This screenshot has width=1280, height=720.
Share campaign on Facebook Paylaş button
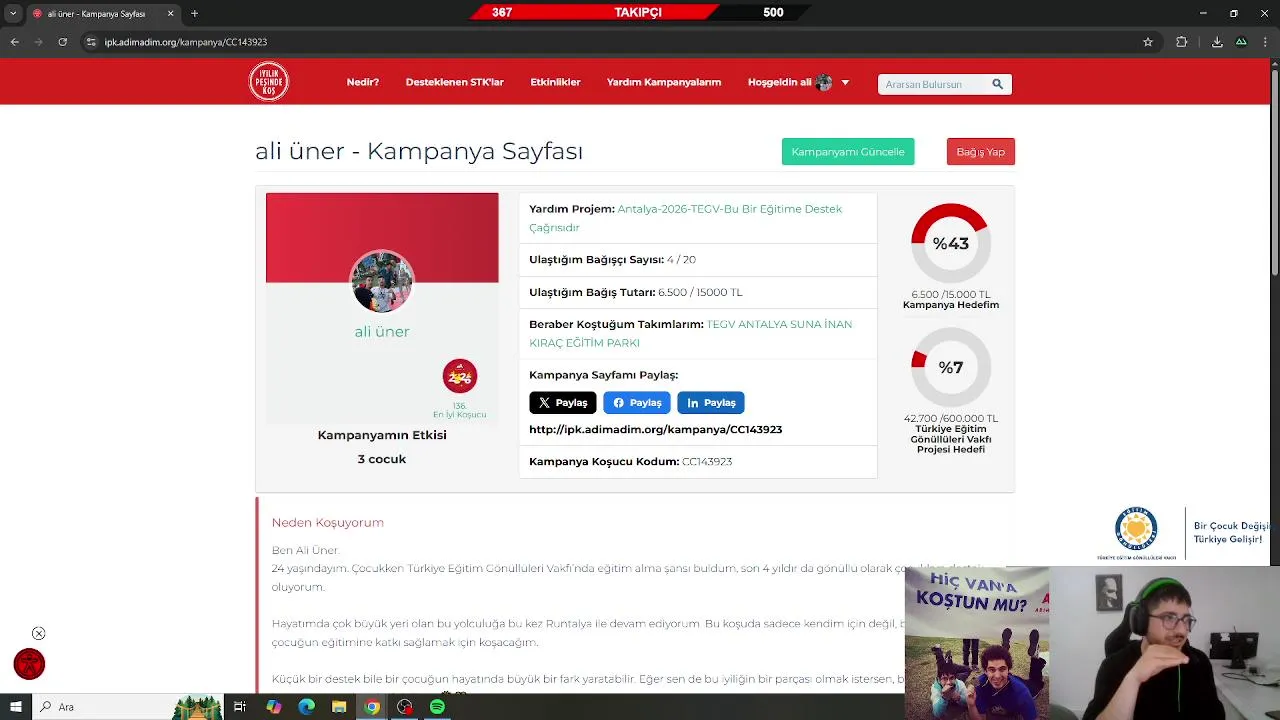click(637, 402)
